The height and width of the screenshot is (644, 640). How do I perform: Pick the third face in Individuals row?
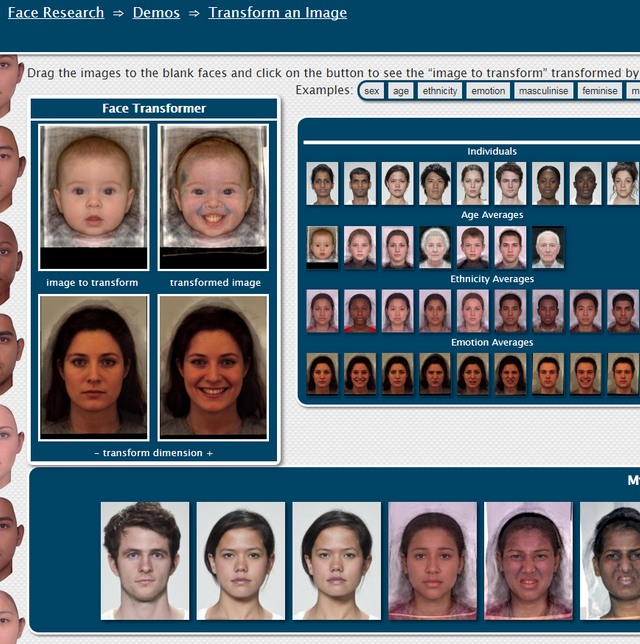coord(397,183)
